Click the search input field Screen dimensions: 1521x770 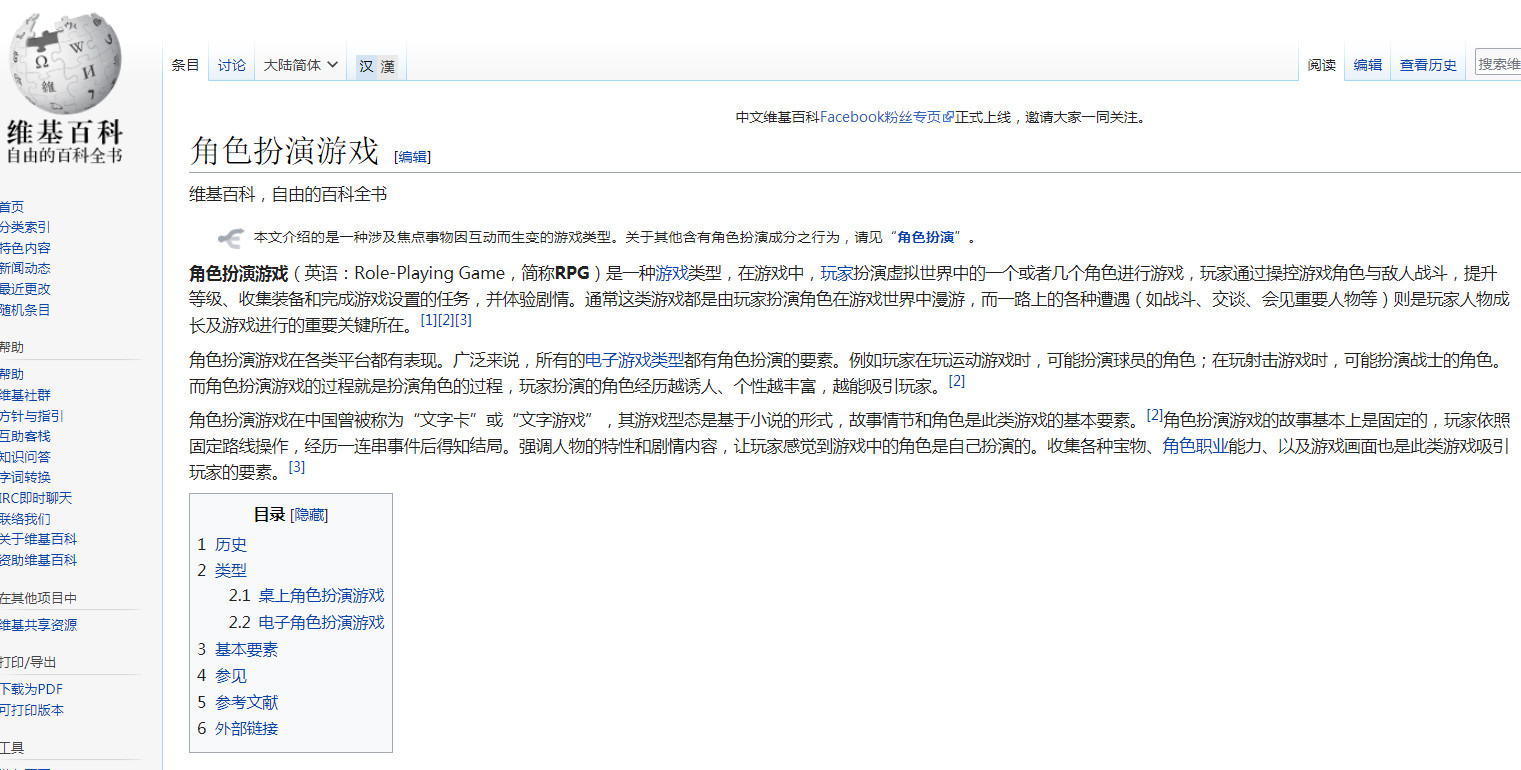pos(1499,64)
